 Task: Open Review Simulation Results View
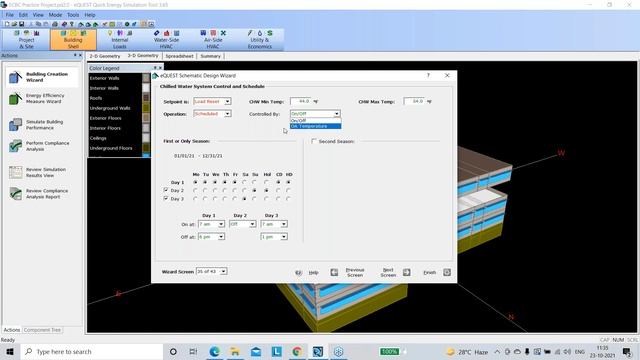point(38,172)
